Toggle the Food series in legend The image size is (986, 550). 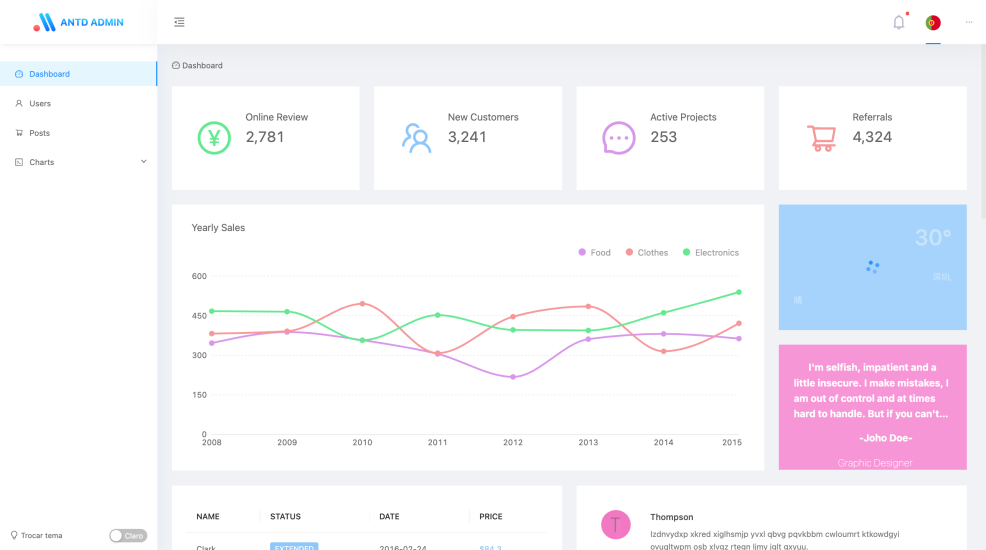tap(594, 253)
